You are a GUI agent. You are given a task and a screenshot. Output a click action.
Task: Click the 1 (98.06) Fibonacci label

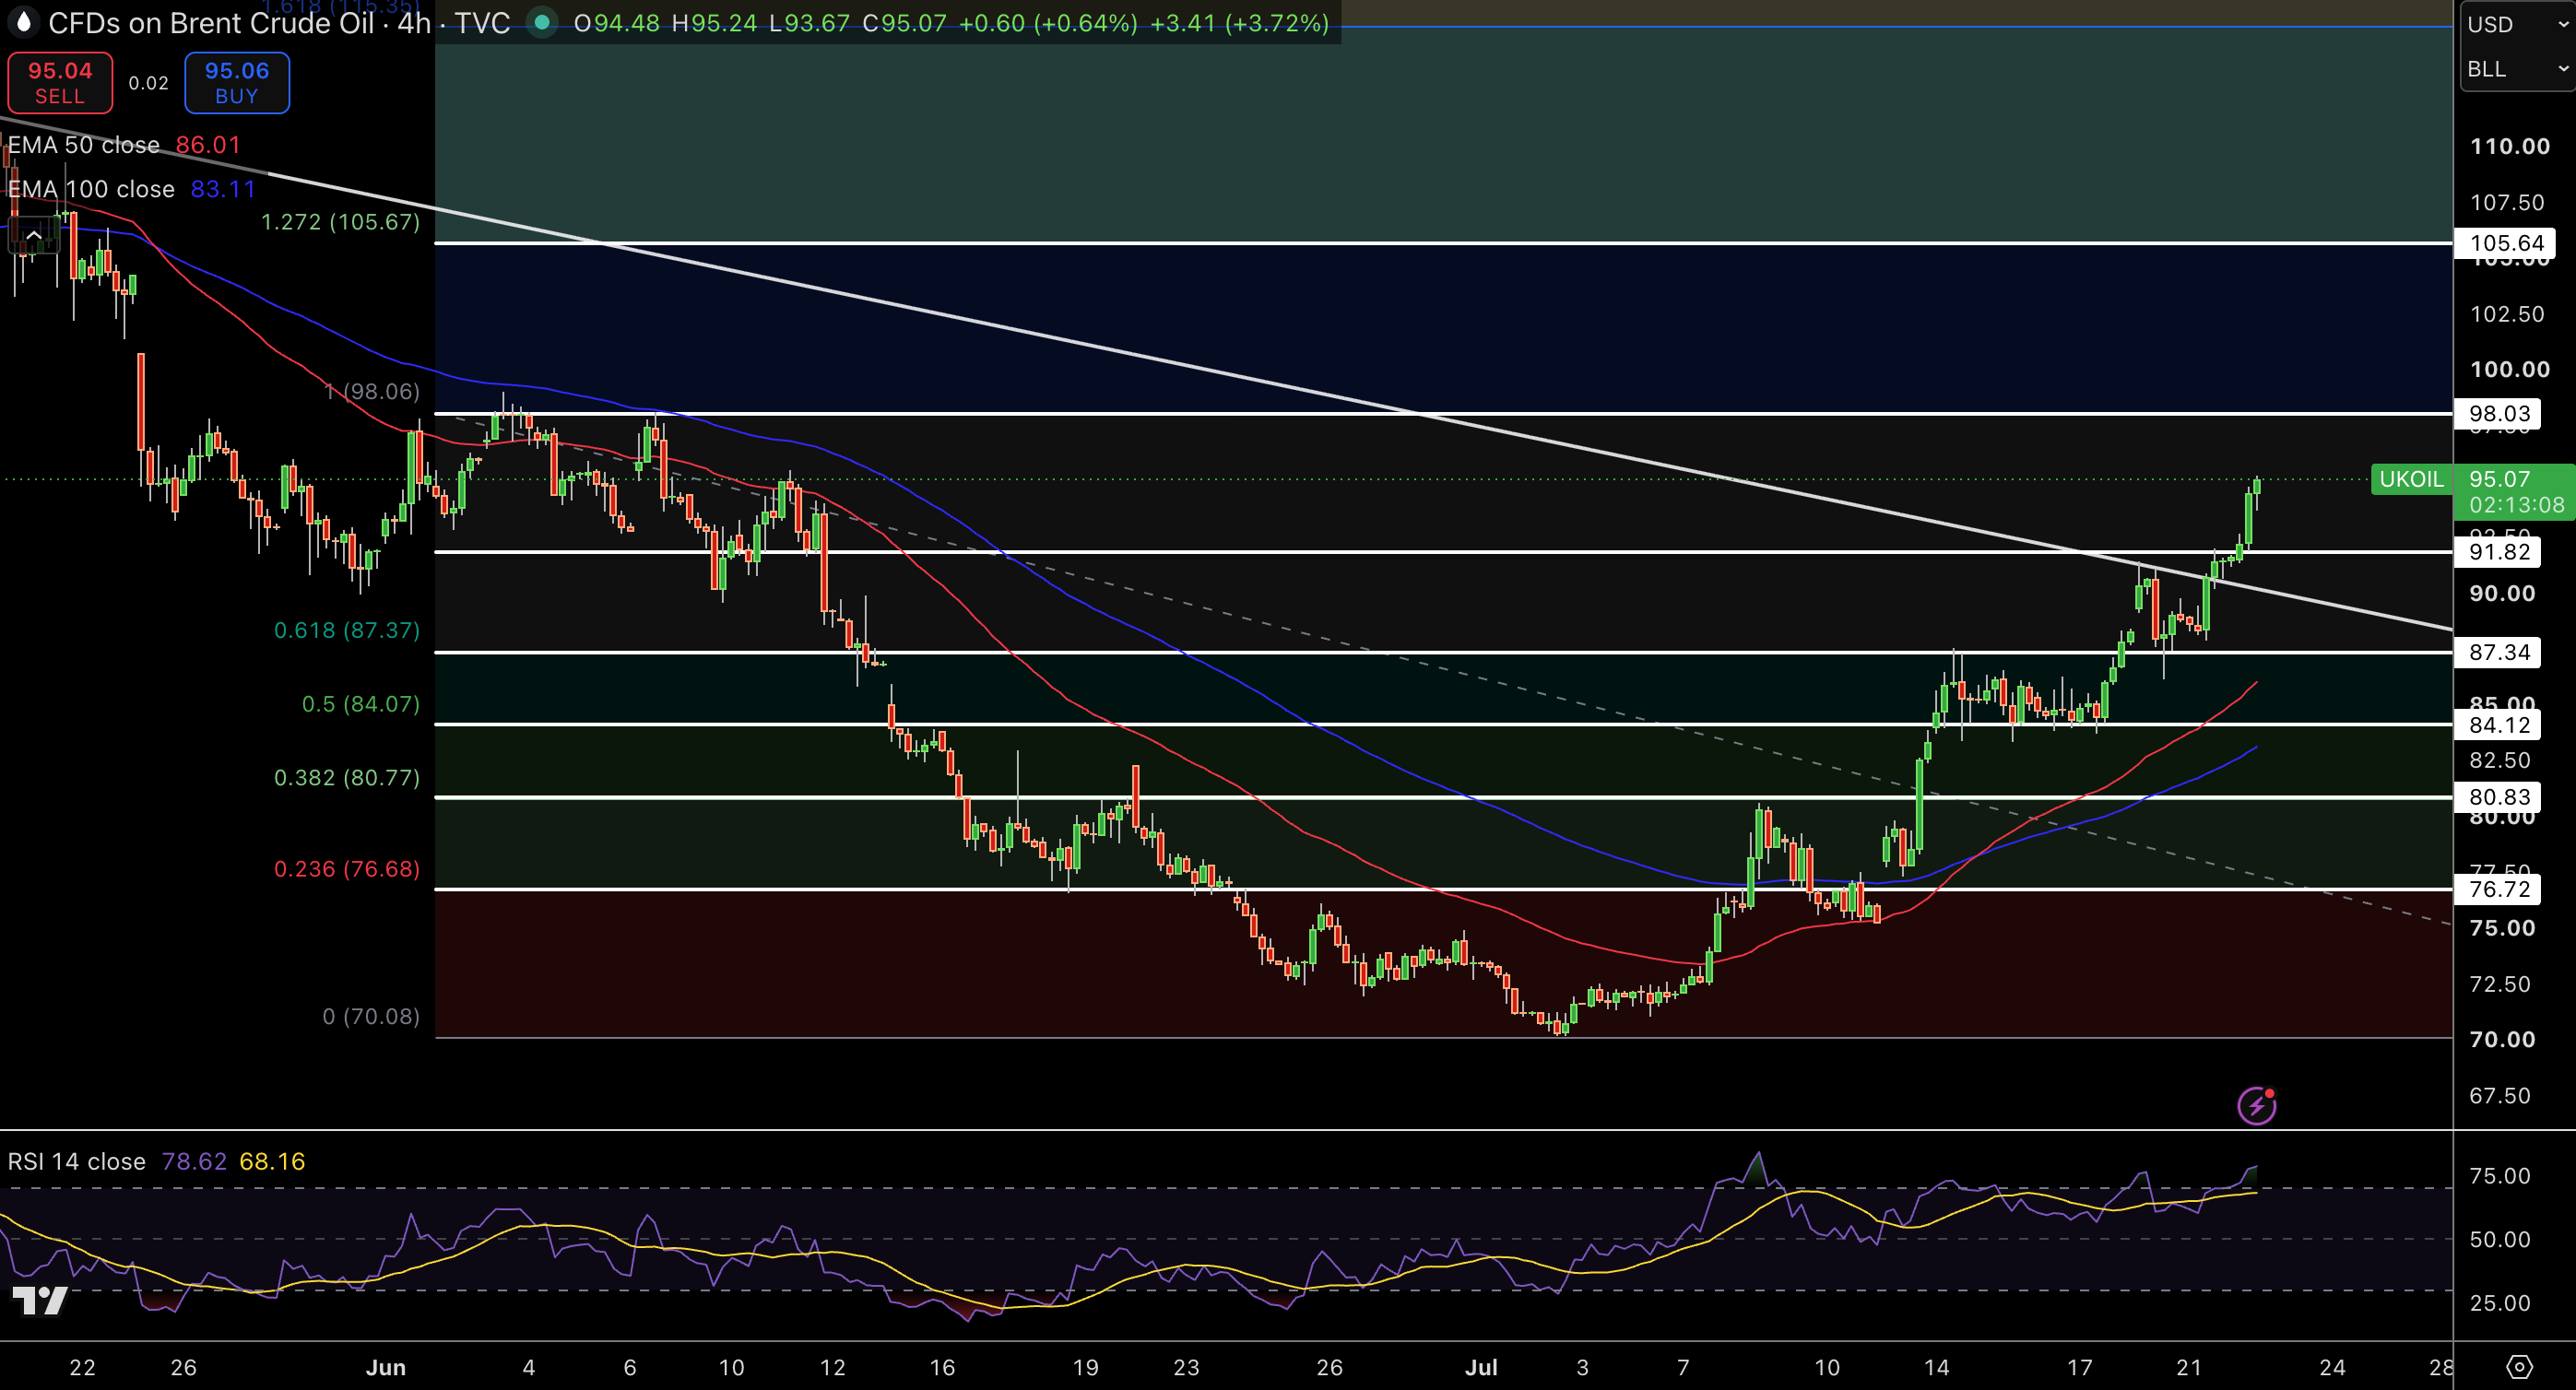372,391
